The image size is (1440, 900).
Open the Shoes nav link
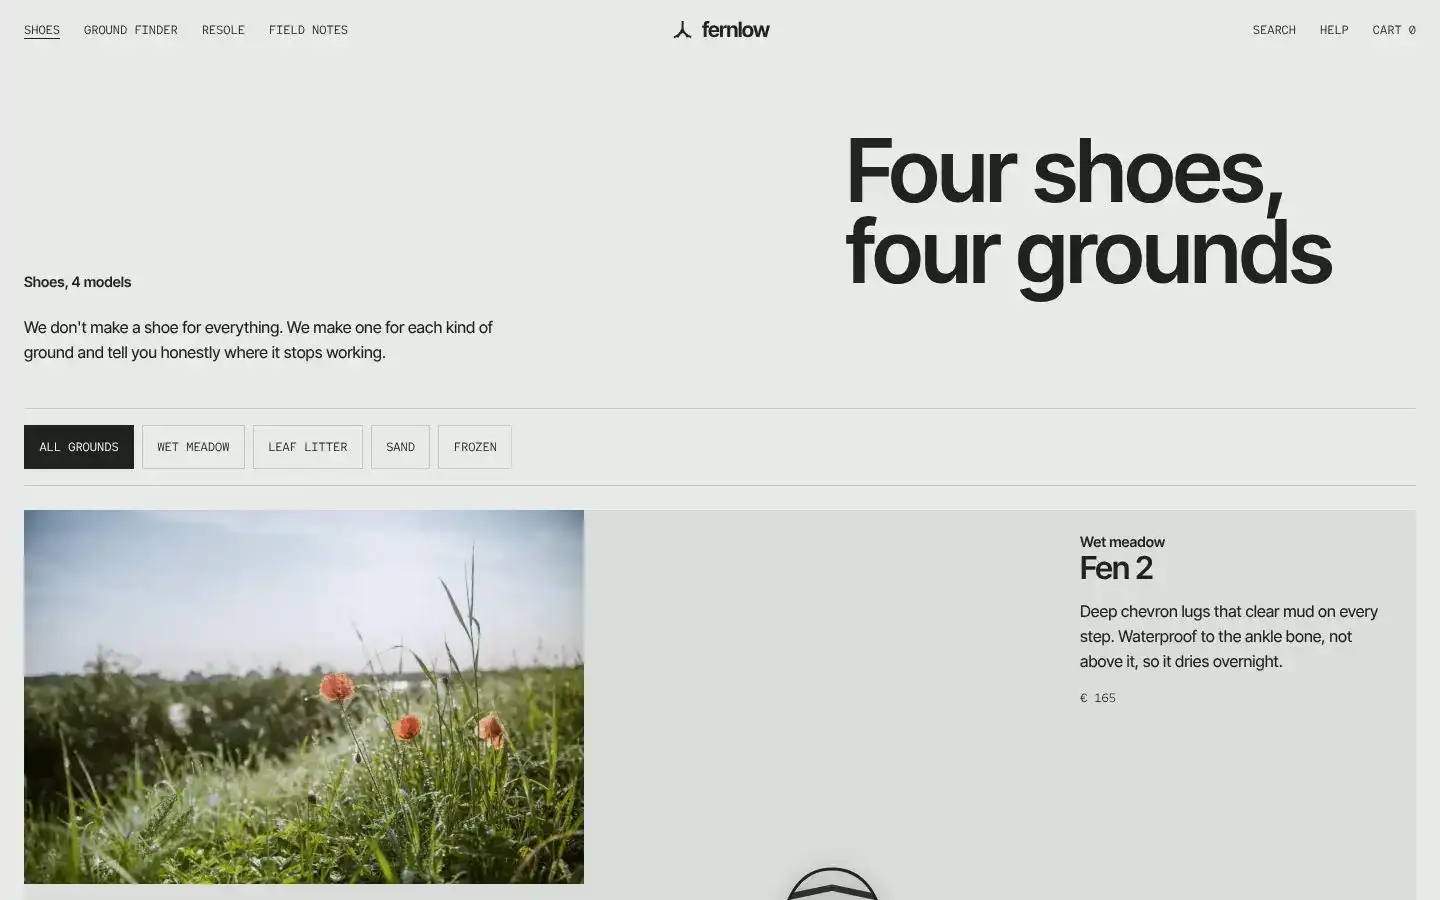[42, 30]
